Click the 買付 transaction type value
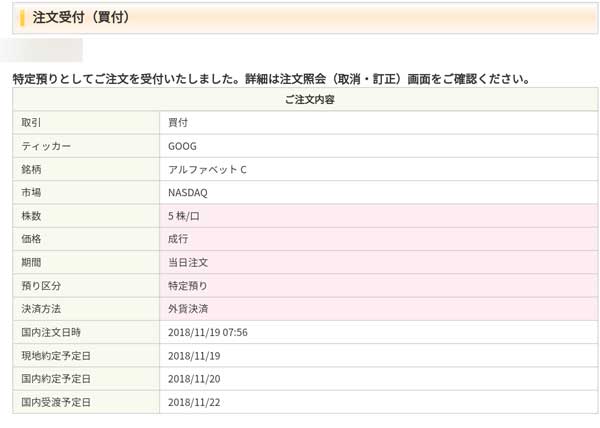Viewport: 600px width, 428px height. pyautogui.click(x=178, y=122)
